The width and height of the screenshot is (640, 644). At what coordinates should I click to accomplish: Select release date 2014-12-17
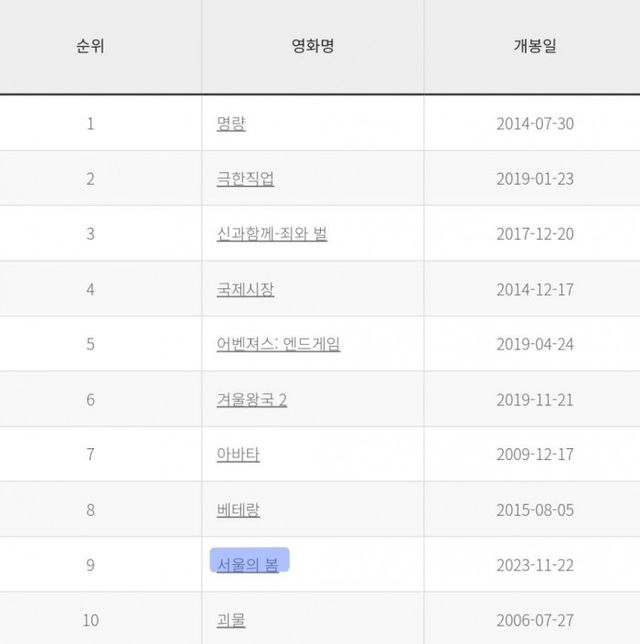[x=535, y=290]
